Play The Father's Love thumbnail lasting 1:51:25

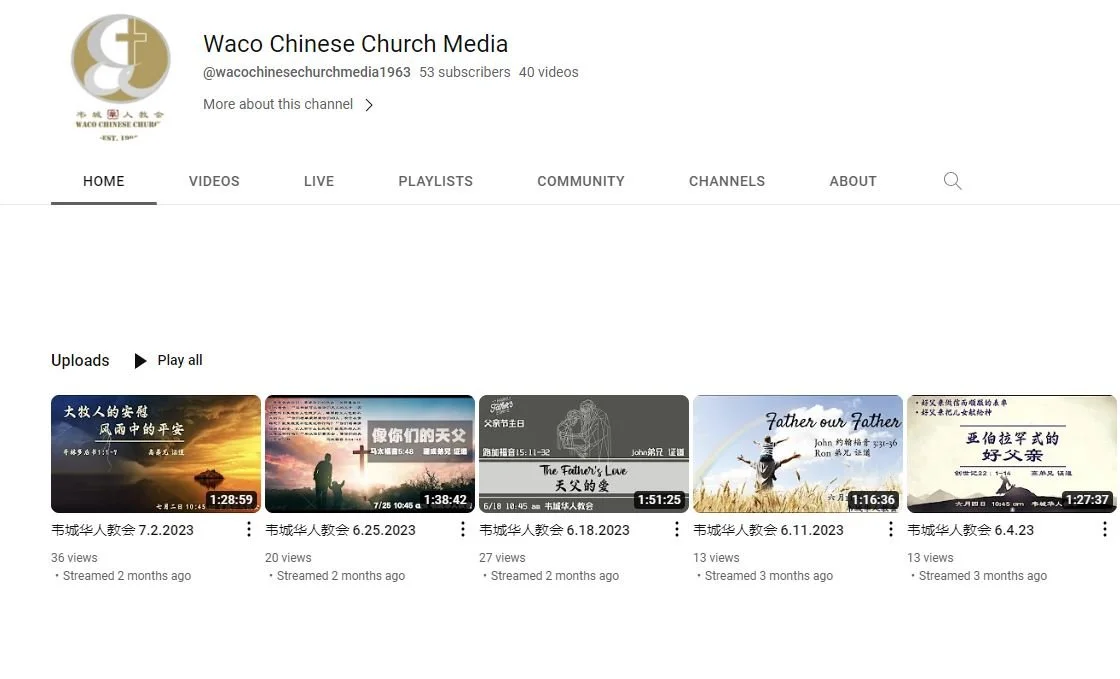[x=584, y=454]
